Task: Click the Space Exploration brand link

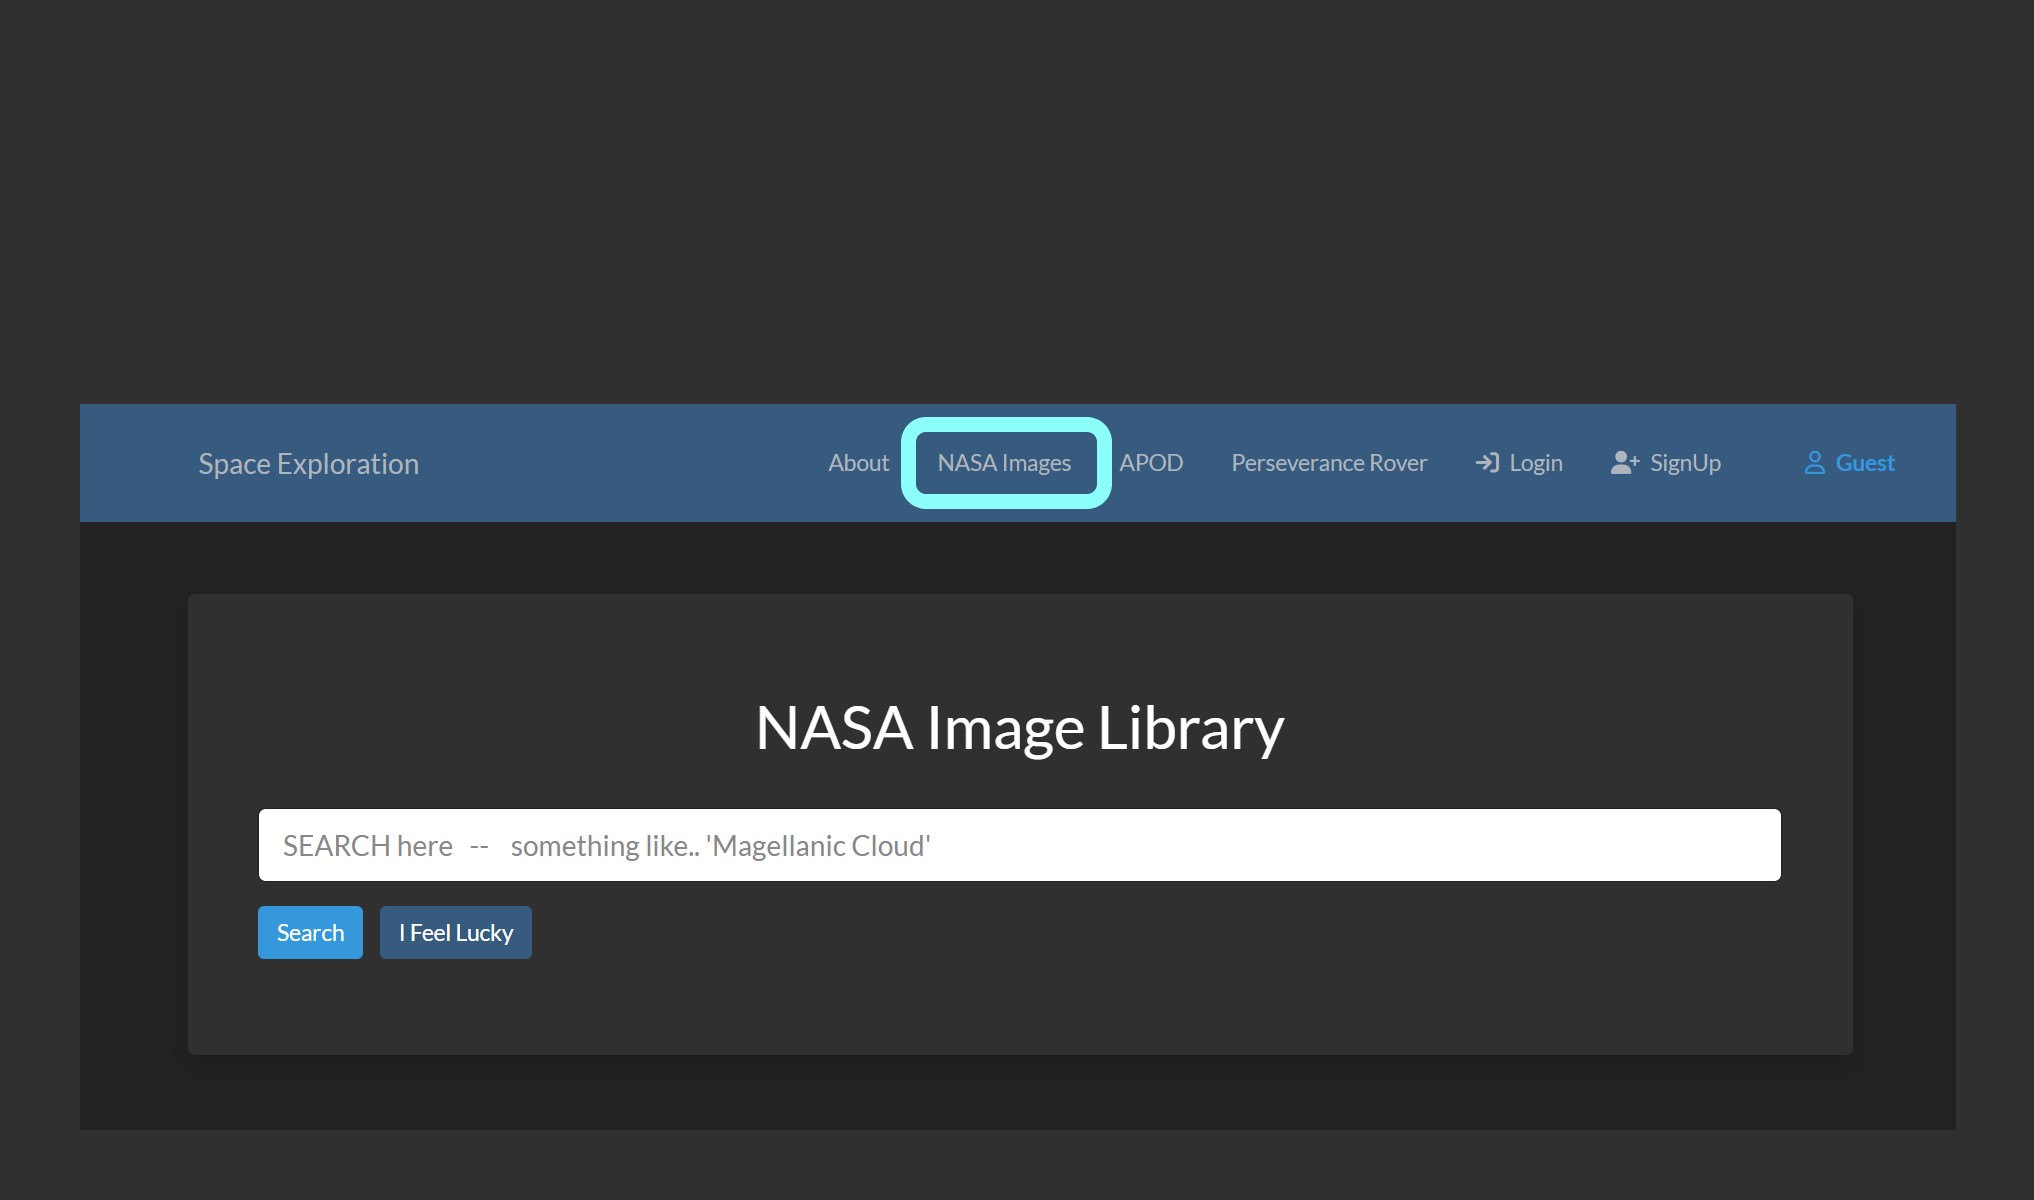Action: pyautogui.click(x=308, y=463)
